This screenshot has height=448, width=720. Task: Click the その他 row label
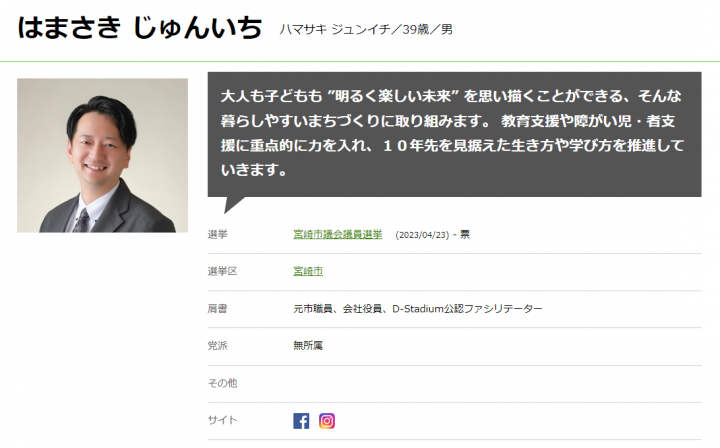(x=222, y=383)
